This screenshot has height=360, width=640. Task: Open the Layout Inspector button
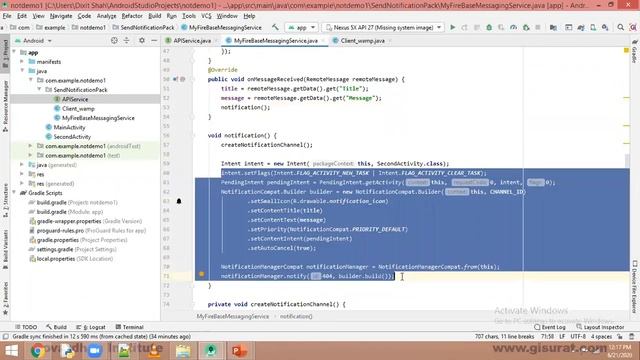tap(600, 327)
